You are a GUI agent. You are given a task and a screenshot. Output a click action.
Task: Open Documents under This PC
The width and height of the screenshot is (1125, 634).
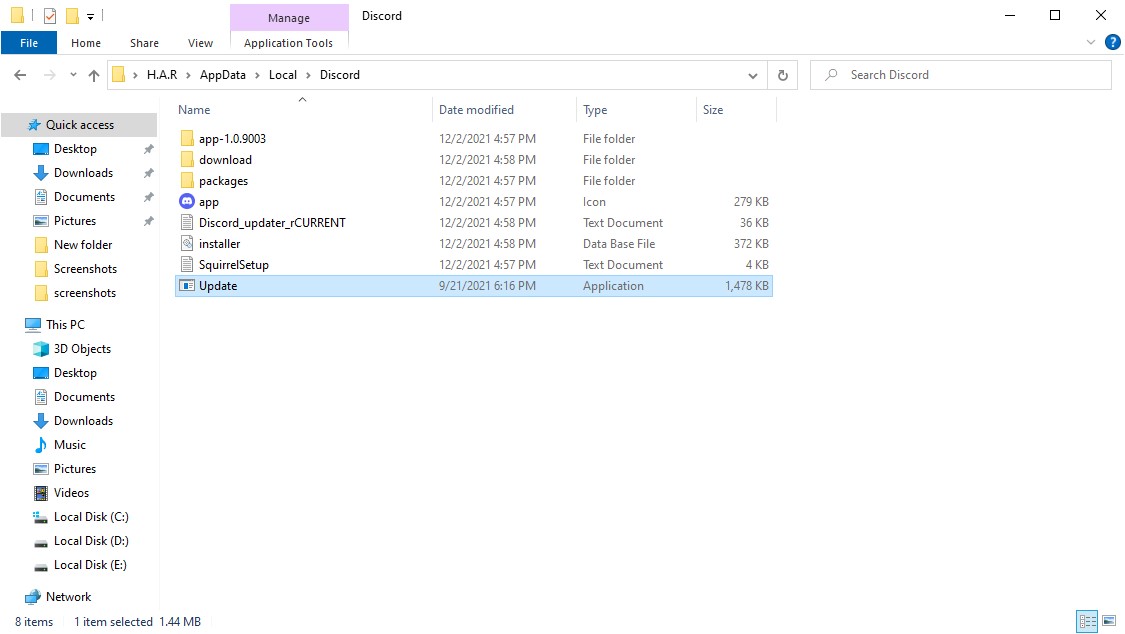[x=84, y=397]
